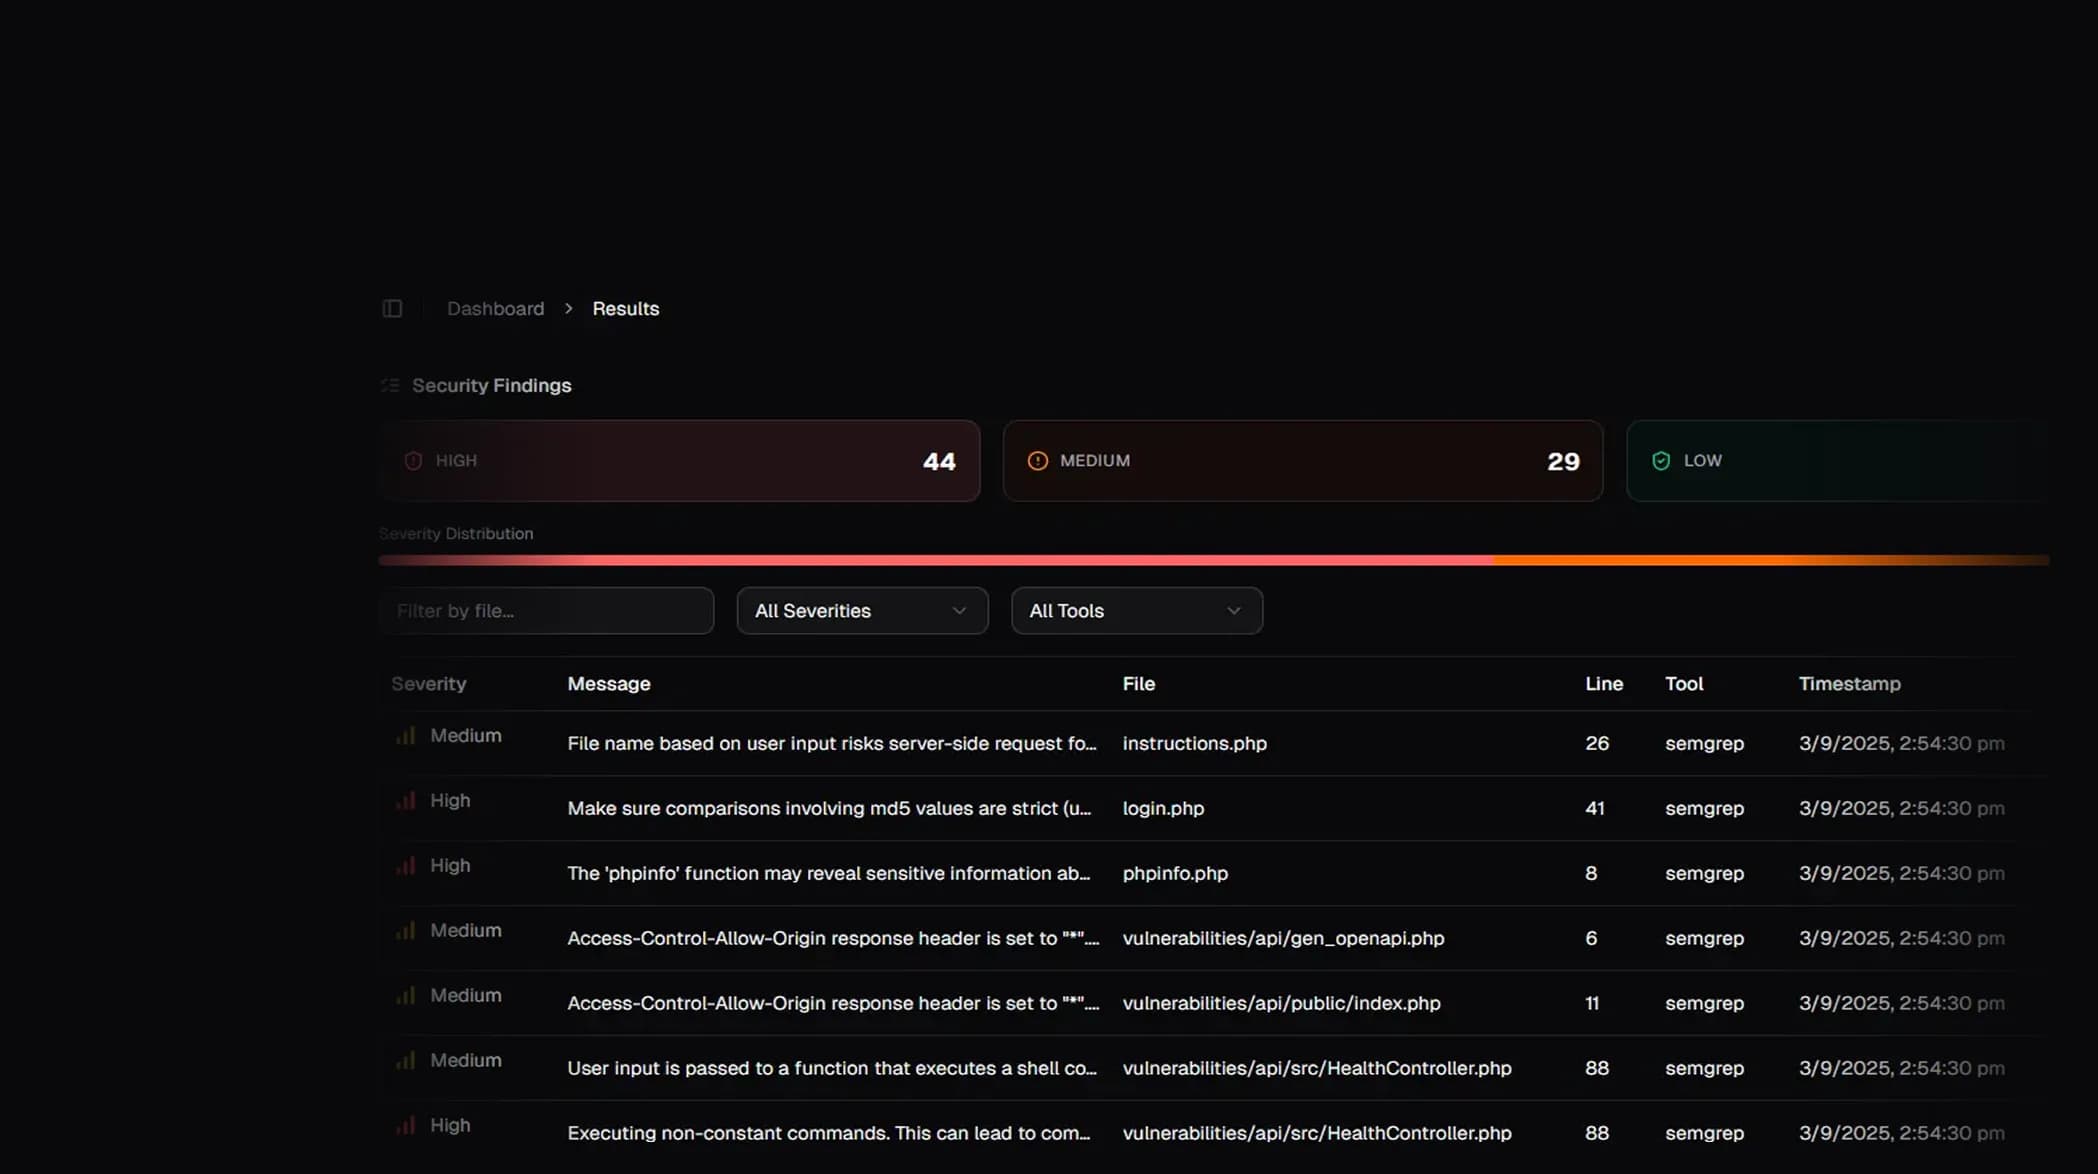The height and width of the screenshot is (1174, 2098).
Task: Click severity bars icon for instructions.php row
Action: click(405, 736)
